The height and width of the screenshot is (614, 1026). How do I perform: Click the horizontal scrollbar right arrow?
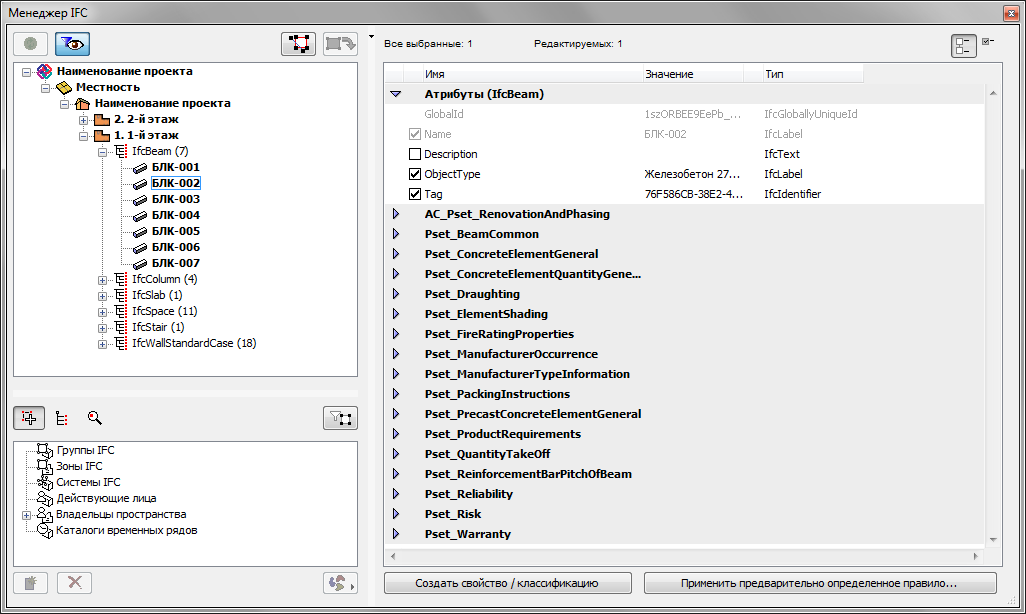(x=975, y=556)
